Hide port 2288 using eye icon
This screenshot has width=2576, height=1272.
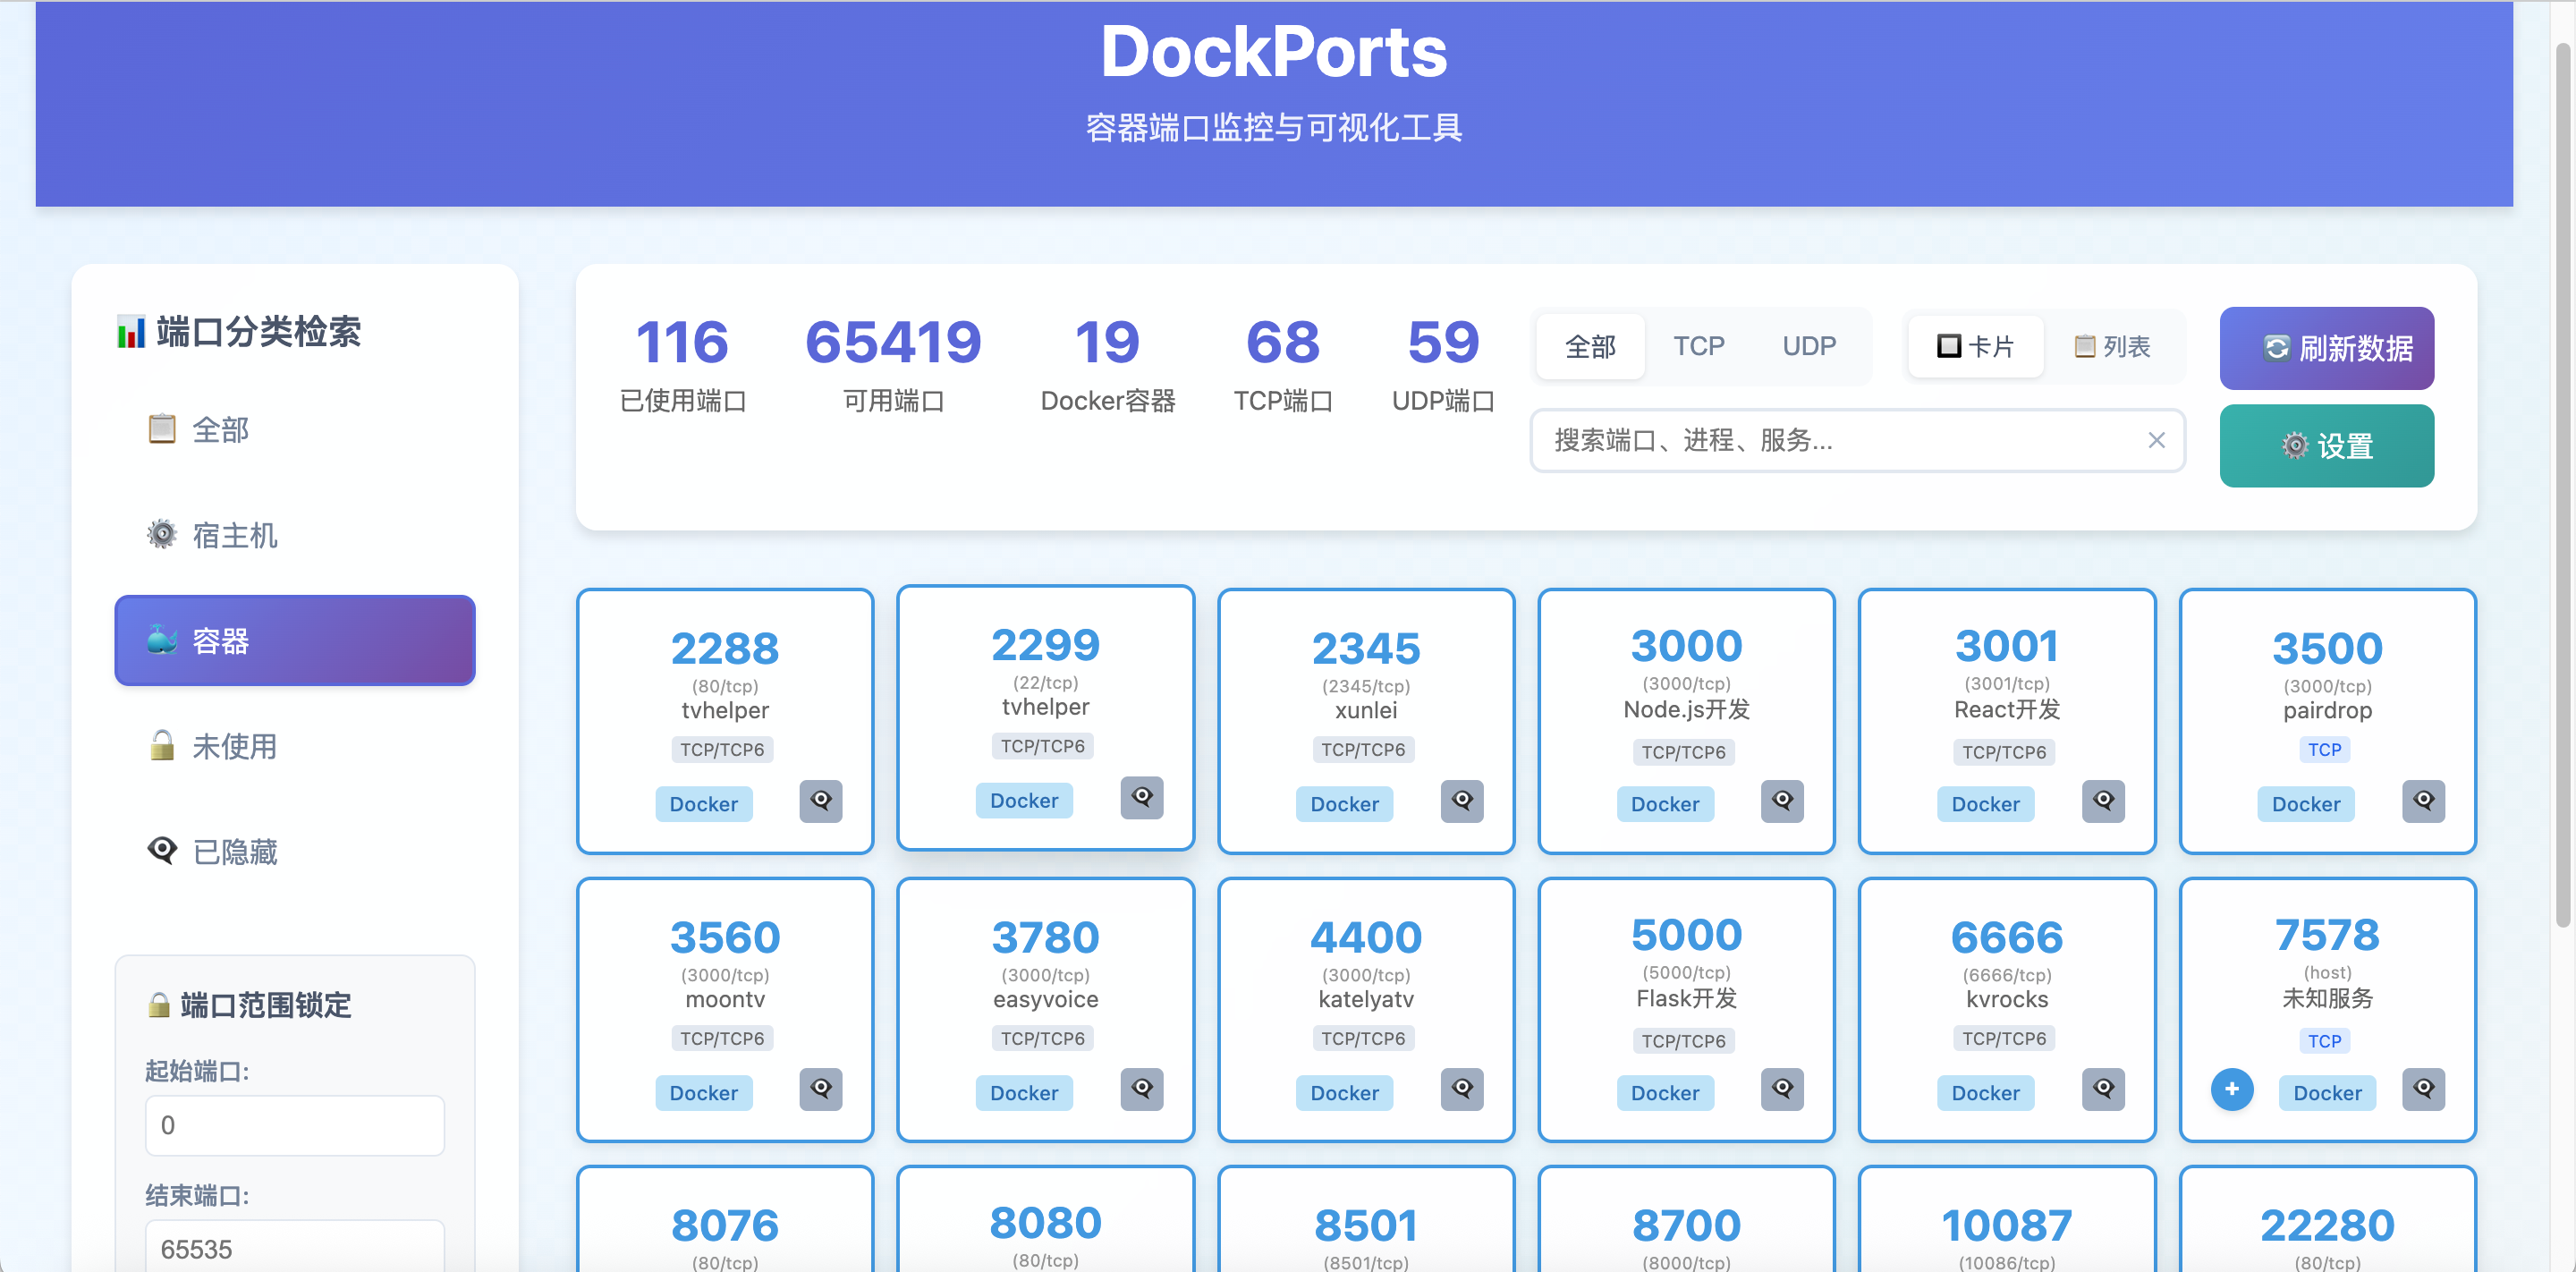(x=820, y=801)
